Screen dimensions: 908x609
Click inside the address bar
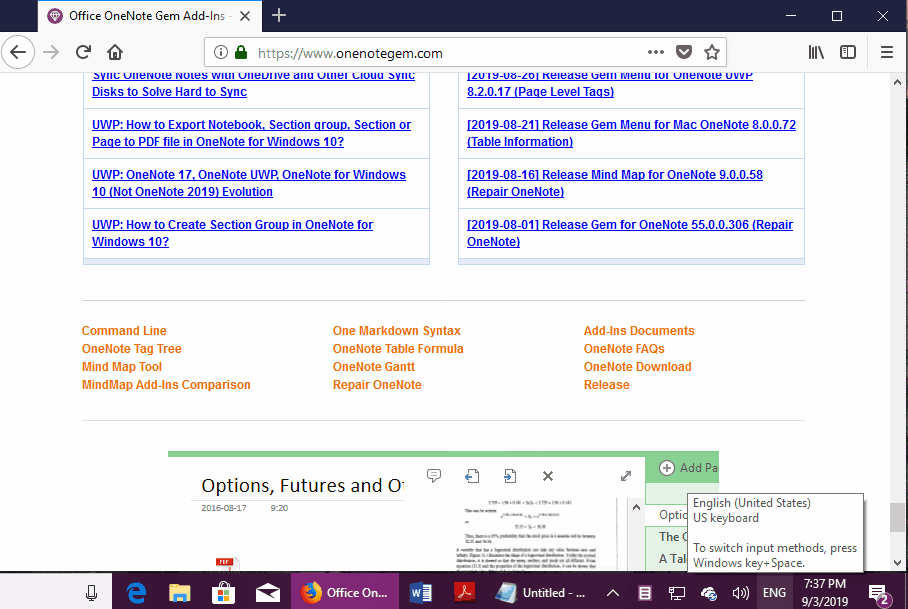click(x=400, y=51)
